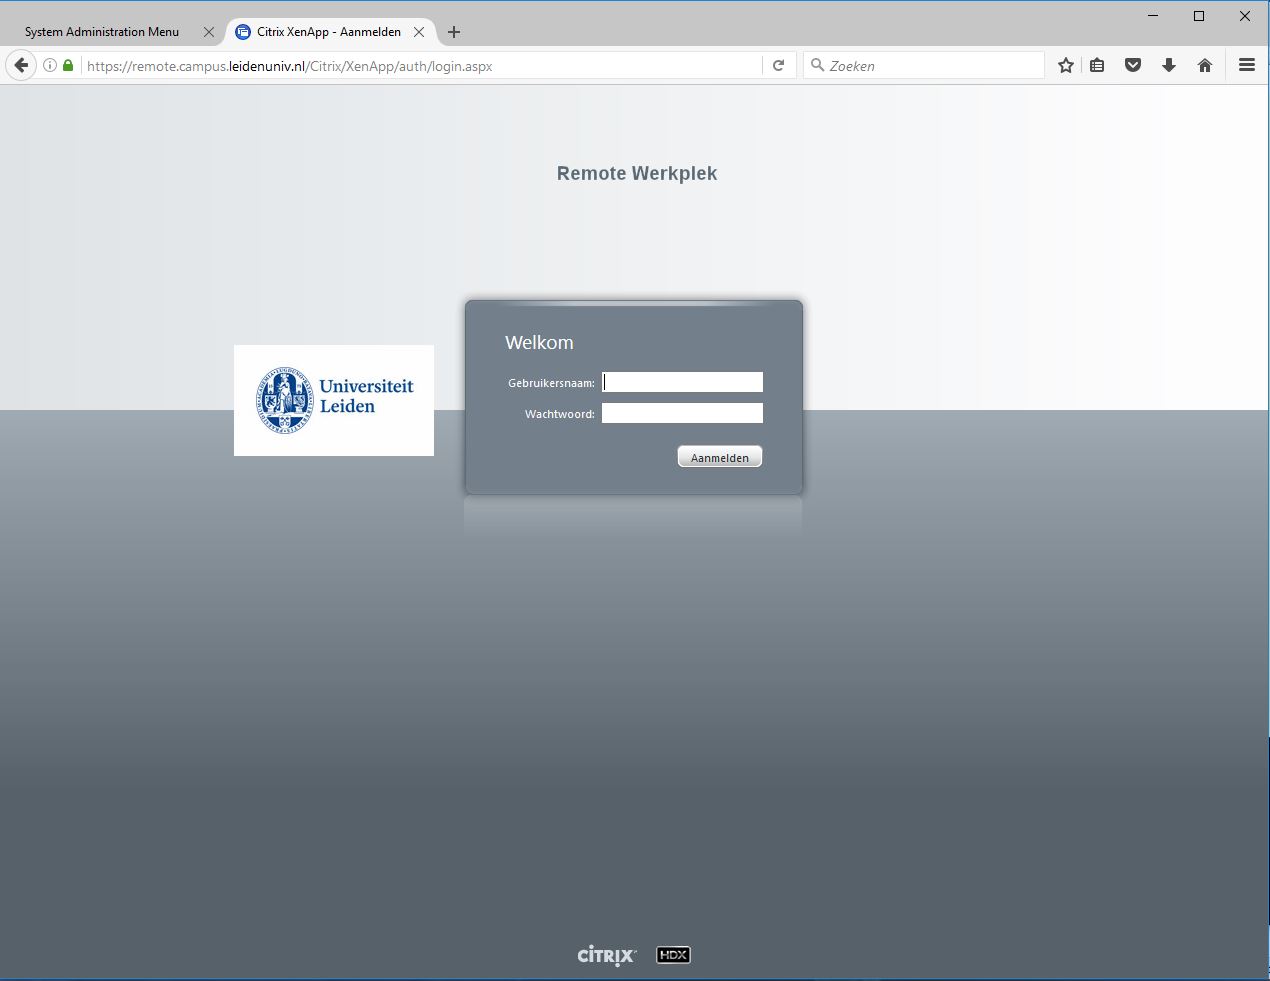Click the Aanmelden login button

click(x=720, y=457)
